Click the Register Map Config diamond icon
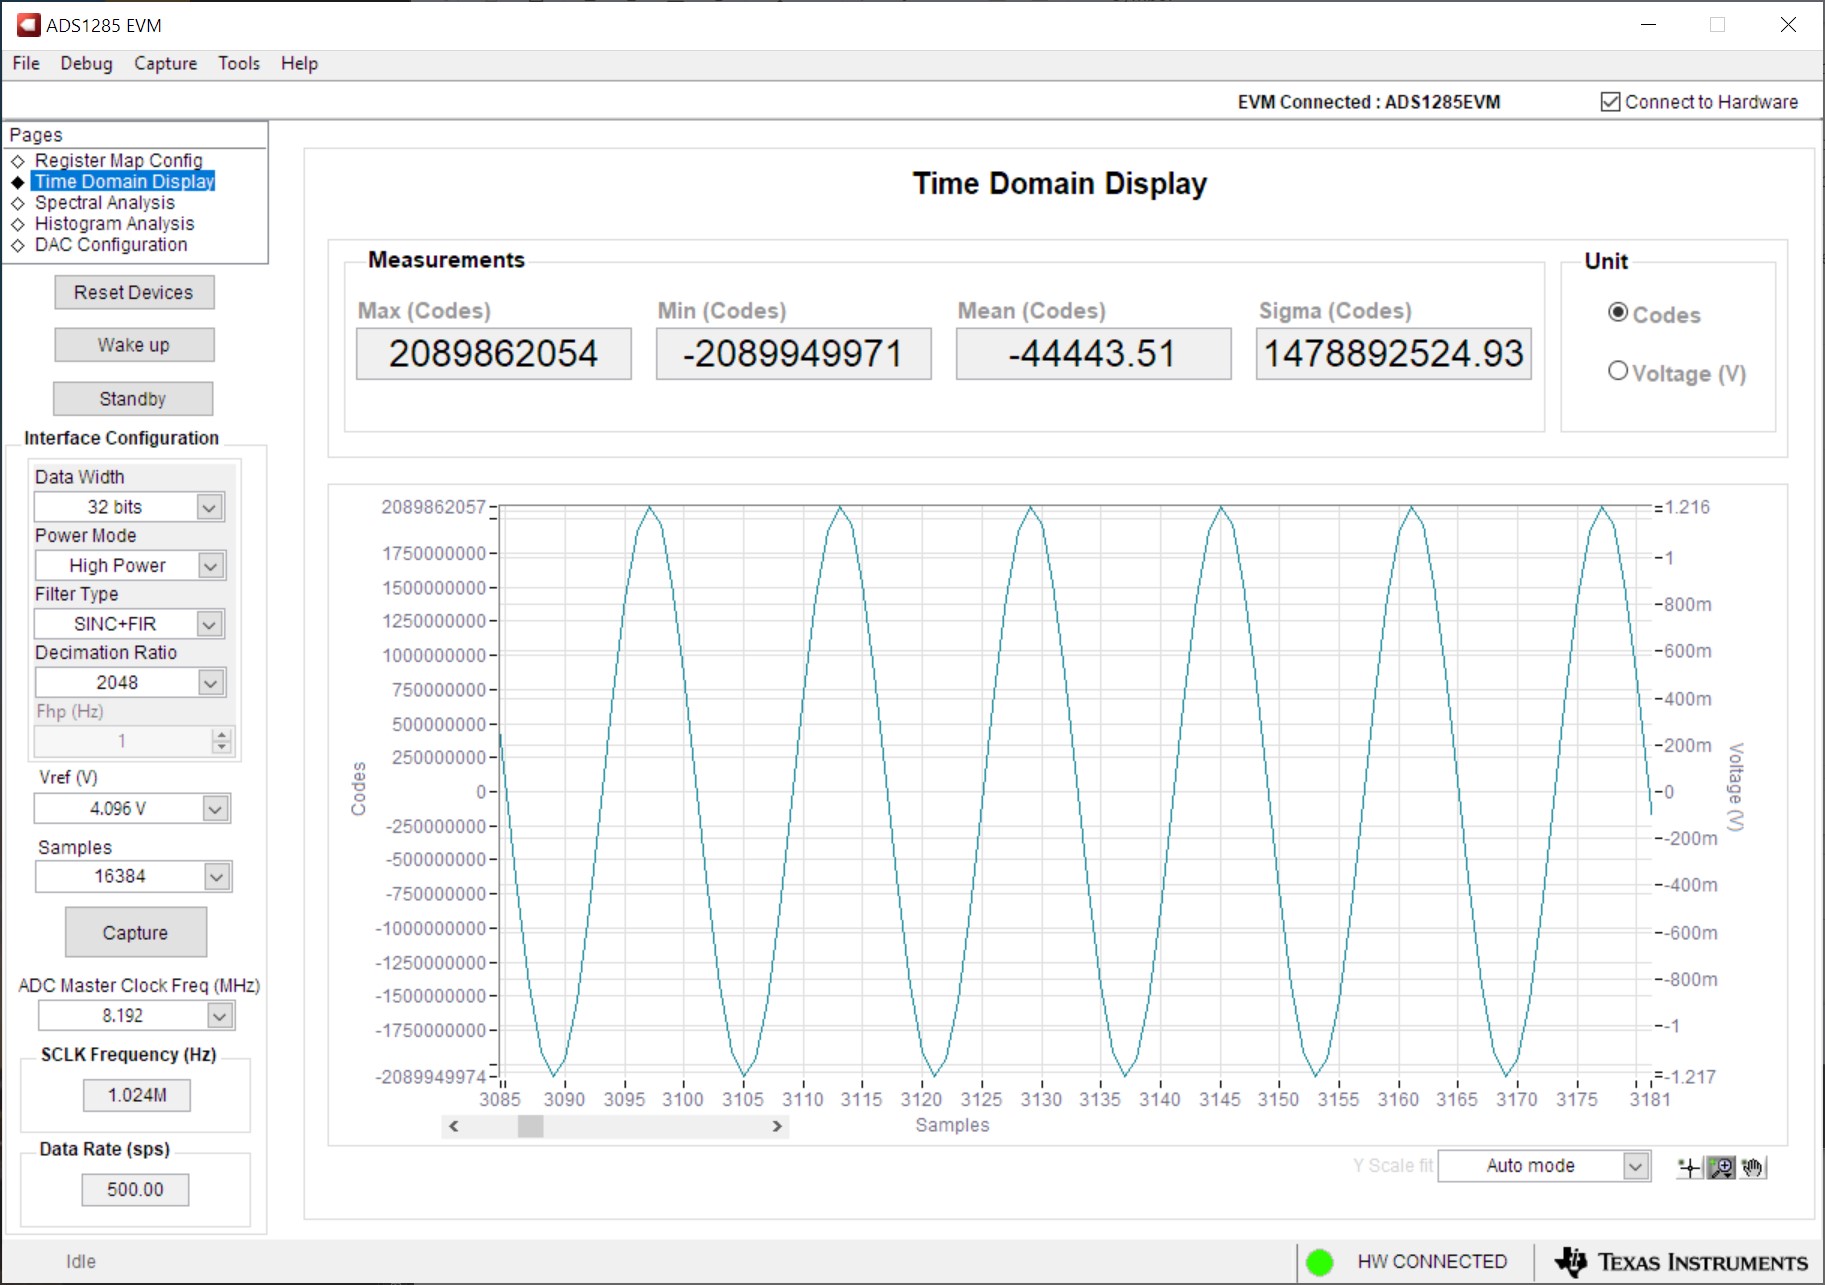 (x=18, y=161)
